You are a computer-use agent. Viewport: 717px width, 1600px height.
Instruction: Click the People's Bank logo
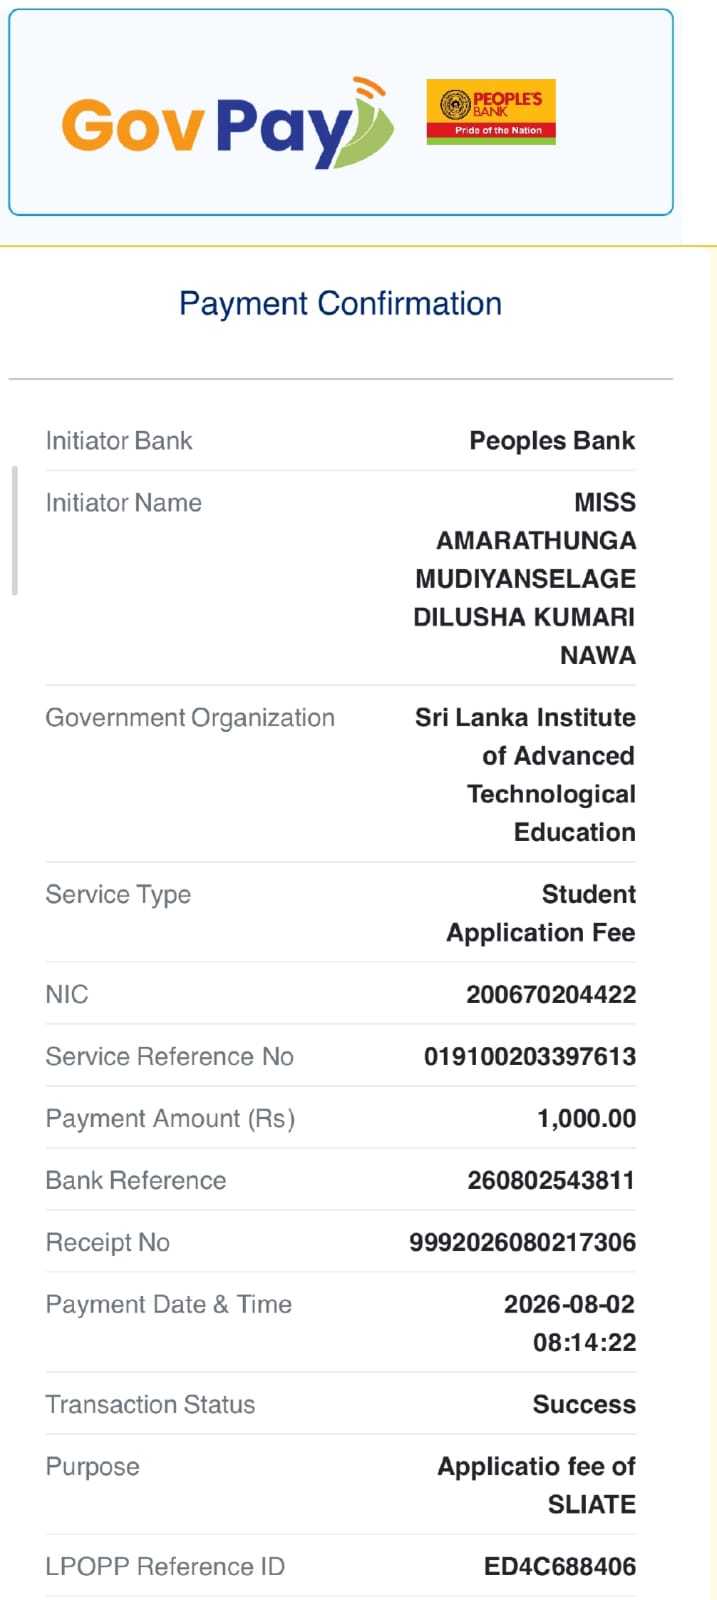[491, 112]
